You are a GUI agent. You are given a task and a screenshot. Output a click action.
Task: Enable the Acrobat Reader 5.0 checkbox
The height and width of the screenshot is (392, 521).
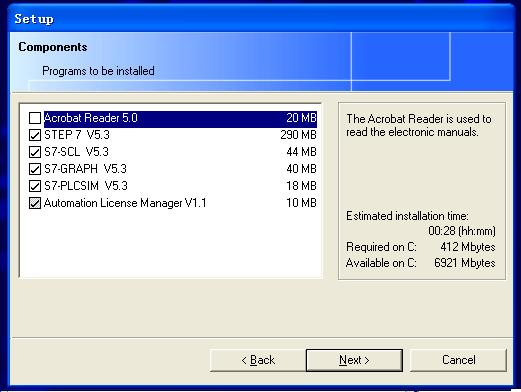(x=35, y=118)
